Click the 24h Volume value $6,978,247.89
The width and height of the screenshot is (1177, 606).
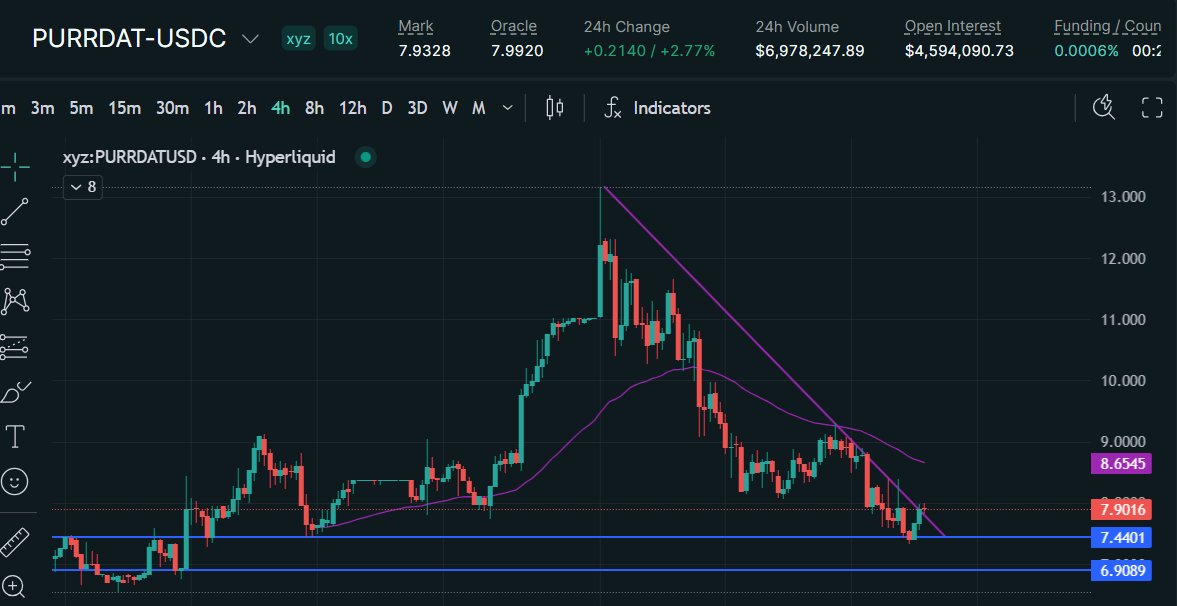pos(810,51)
